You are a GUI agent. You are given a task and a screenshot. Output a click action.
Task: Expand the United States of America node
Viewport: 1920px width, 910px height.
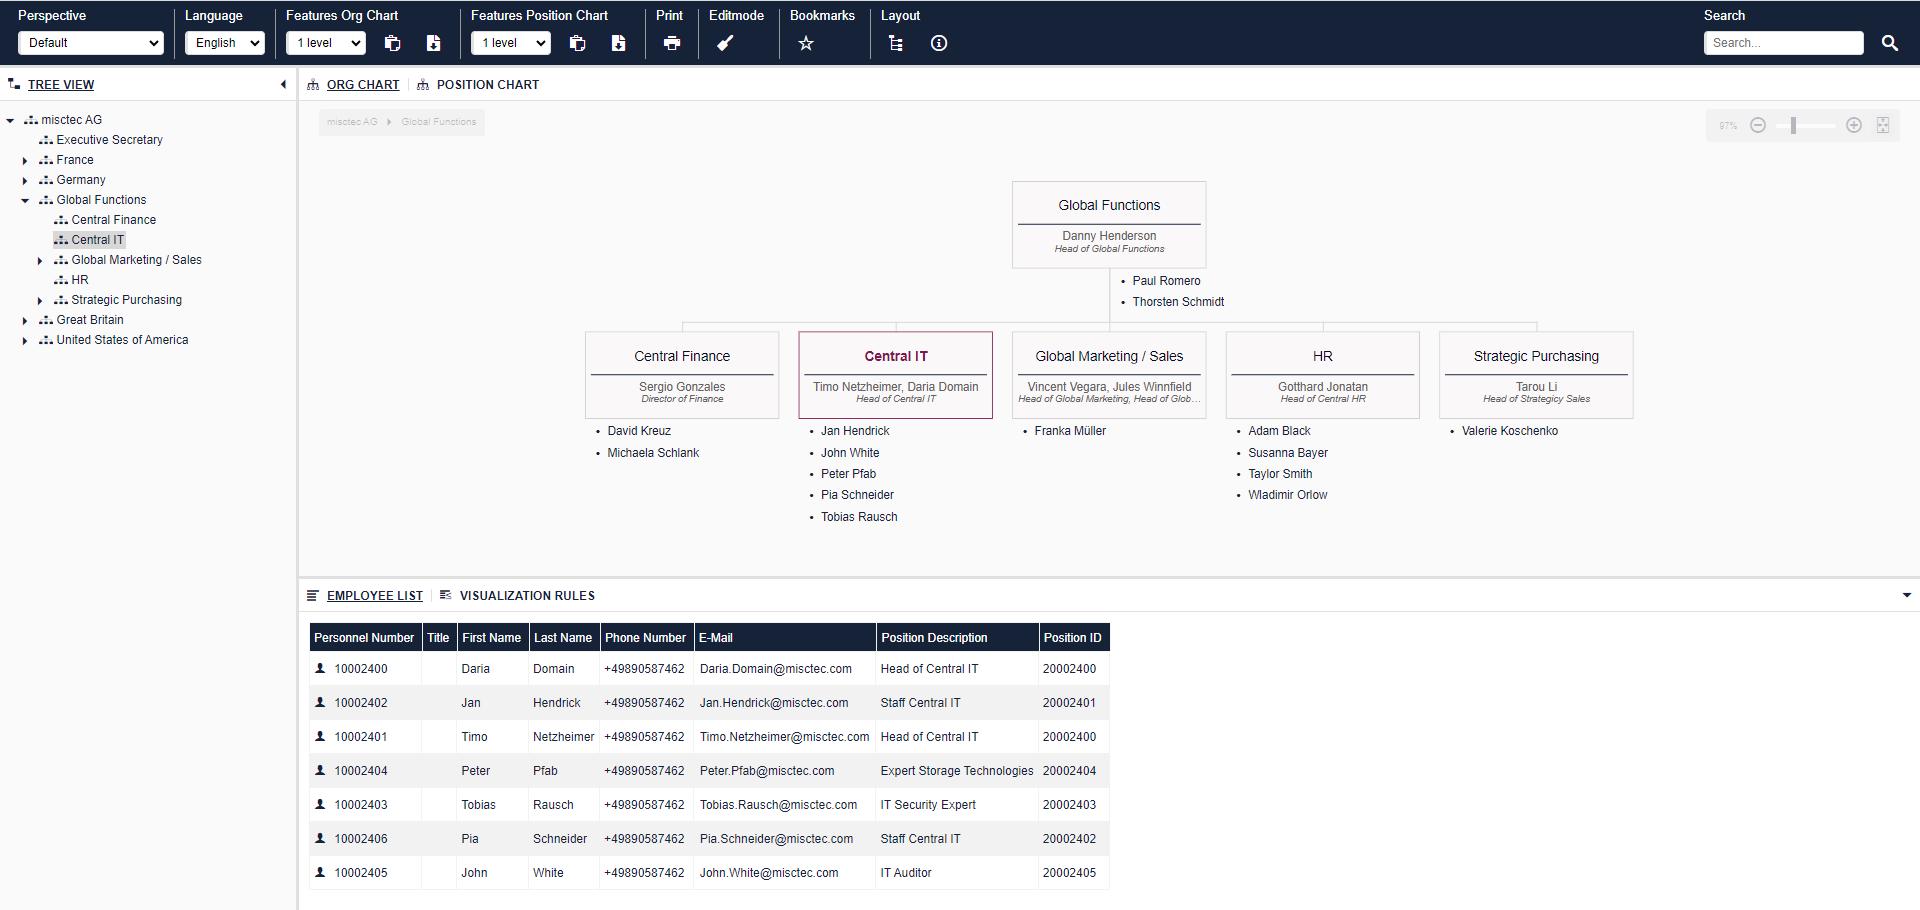[x=25, y=341]
